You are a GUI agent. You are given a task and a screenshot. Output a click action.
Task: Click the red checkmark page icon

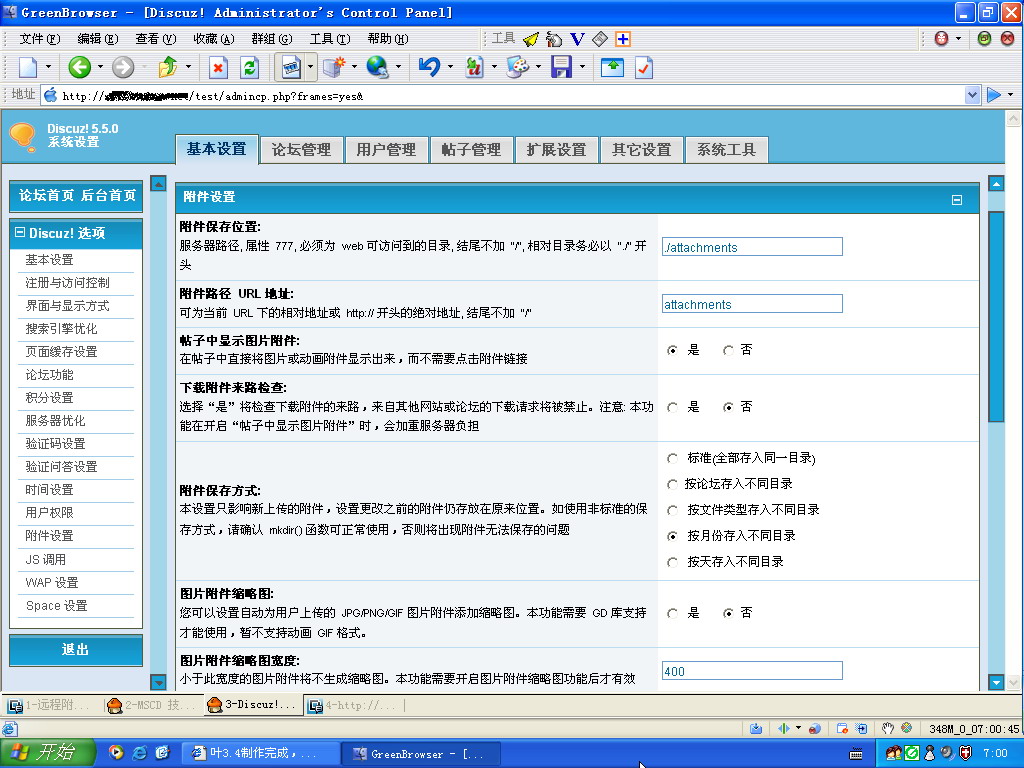pos(644,67)
